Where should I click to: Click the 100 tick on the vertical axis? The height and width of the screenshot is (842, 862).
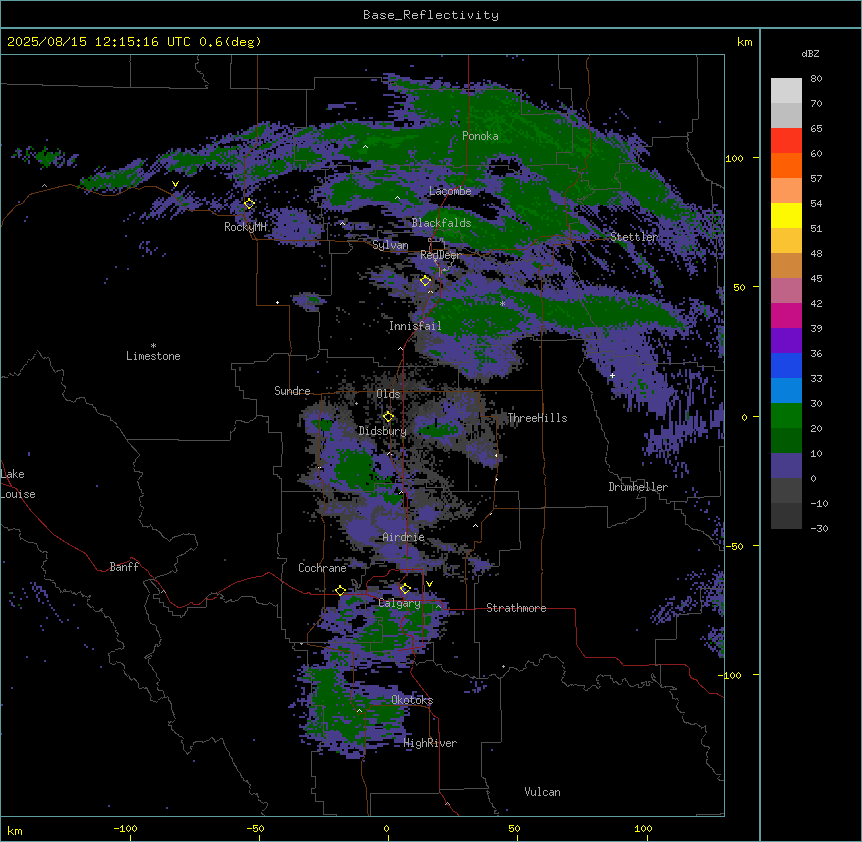(734, 158)
